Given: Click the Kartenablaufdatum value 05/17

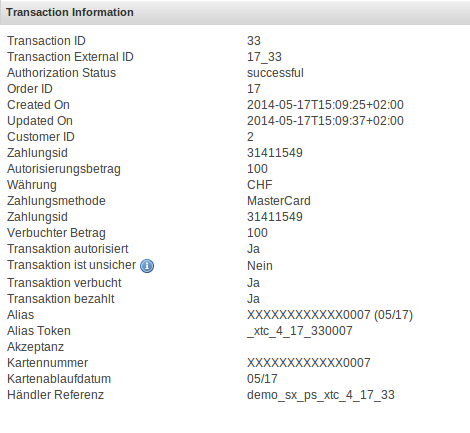Looking at the screenshot, I should [262, 379].
